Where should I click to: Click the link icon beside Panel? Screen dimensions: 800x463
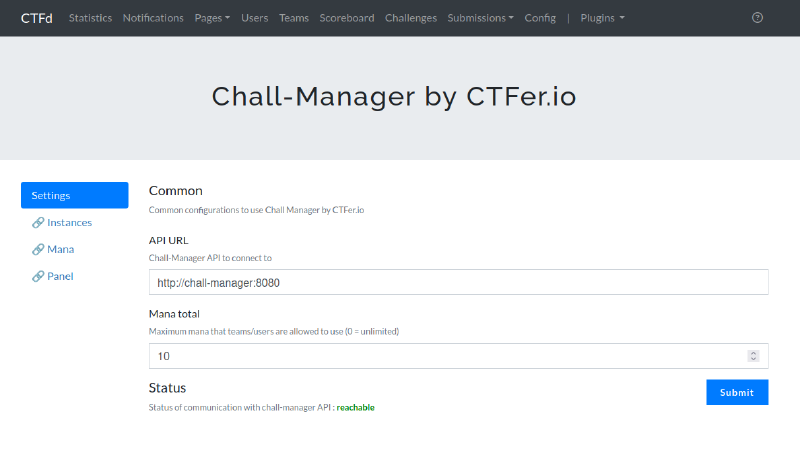click(x=38, y=276)
